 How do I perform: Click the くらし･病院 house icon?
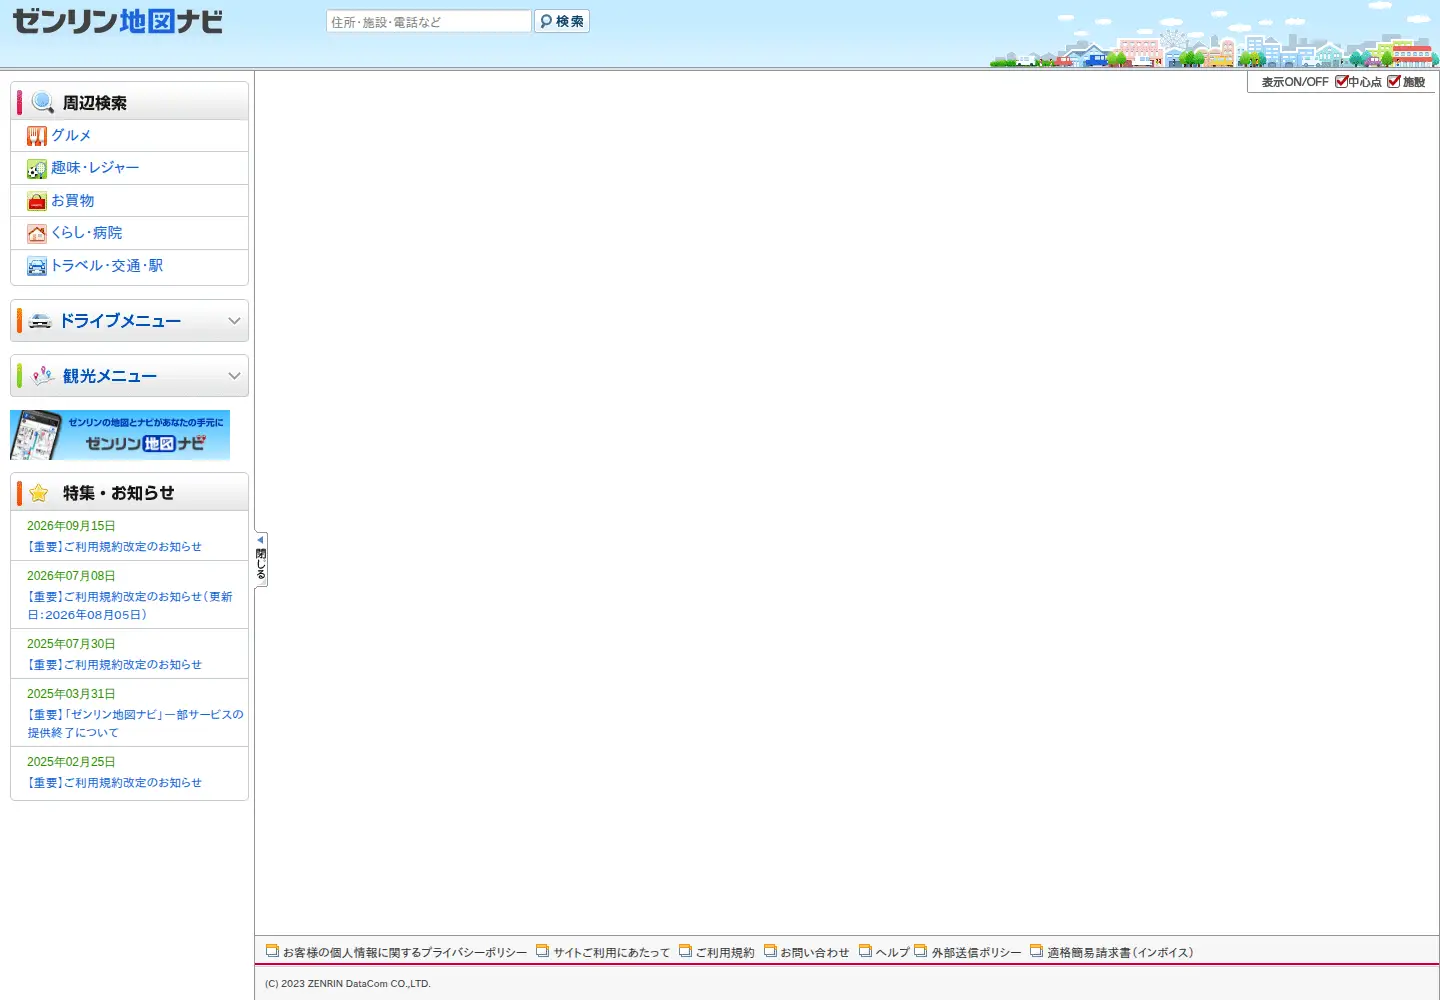37,234
